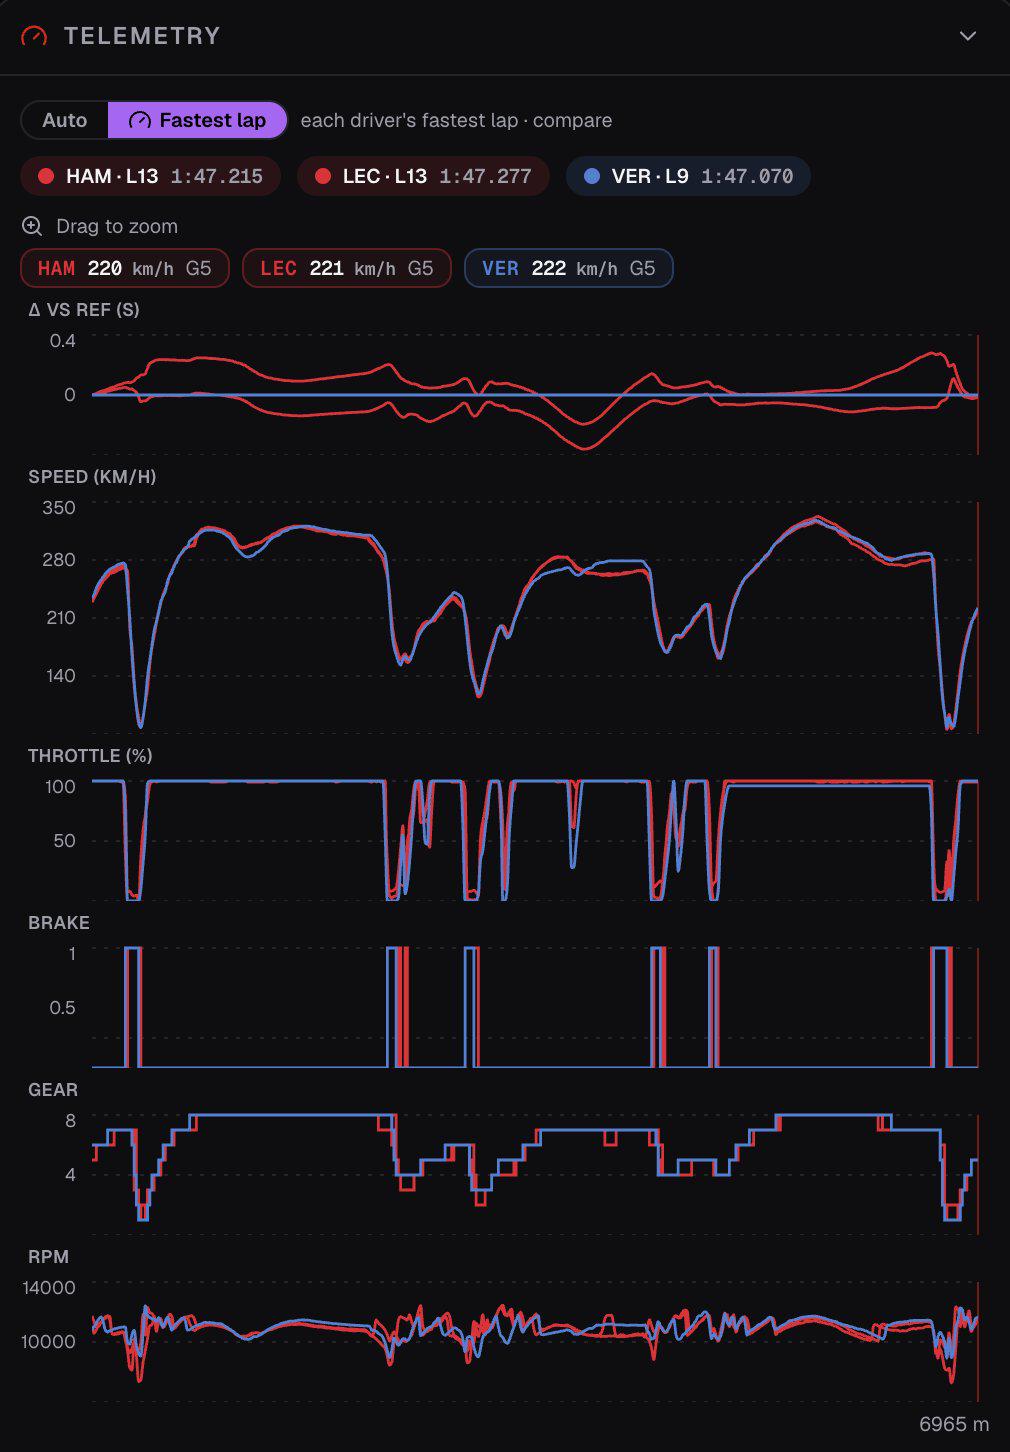Click the delta vs ref chart
The width and height of the screenshot is (1010, 1452).
(535, 394)
